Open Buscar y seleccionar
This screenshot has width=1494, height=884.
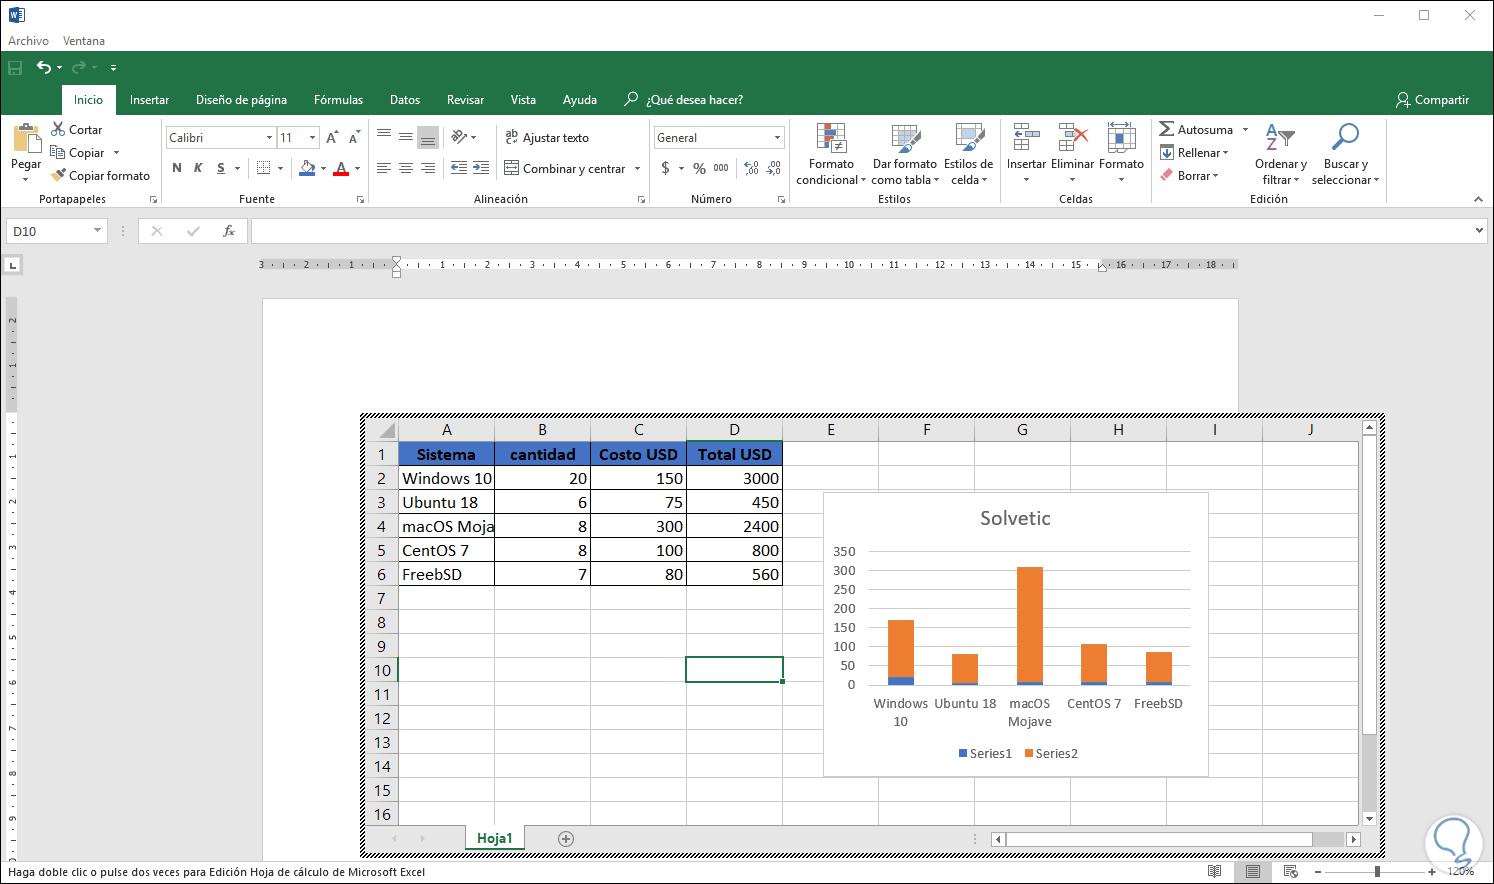click(x=1345, y=154)
